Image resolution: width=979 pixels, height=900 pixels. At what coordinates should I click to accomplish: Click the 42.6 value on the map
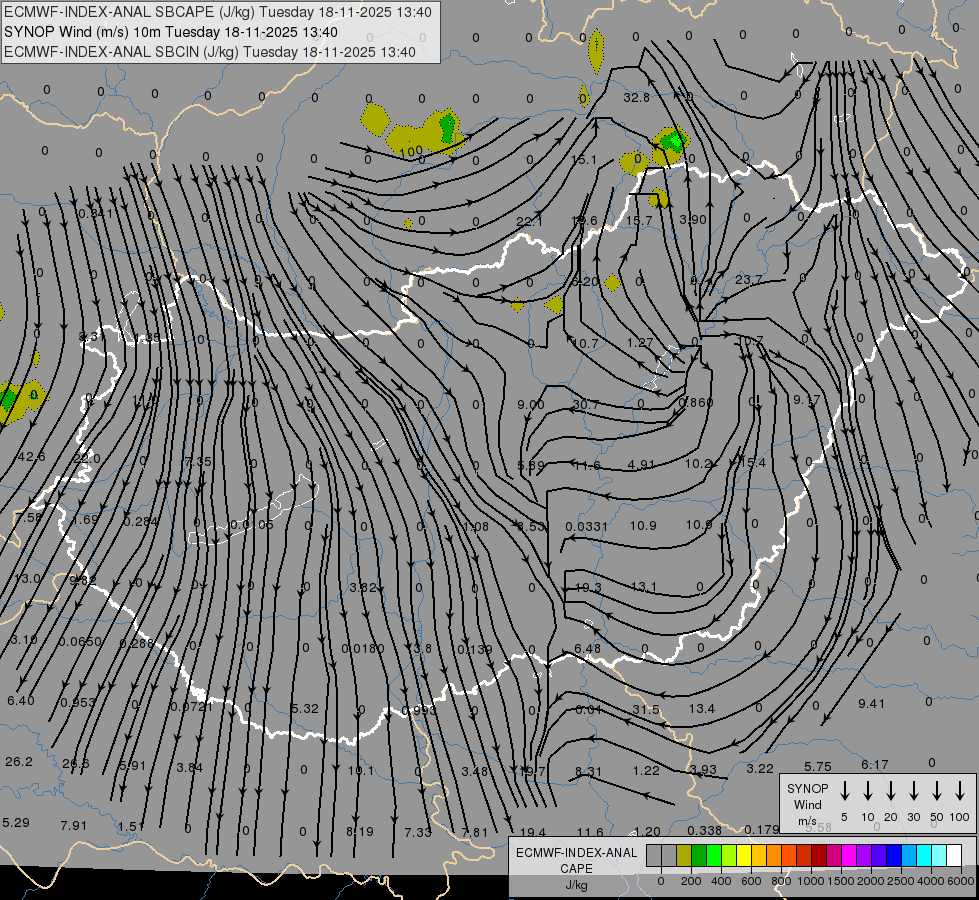pyautogui.click(x=31, y=457)
